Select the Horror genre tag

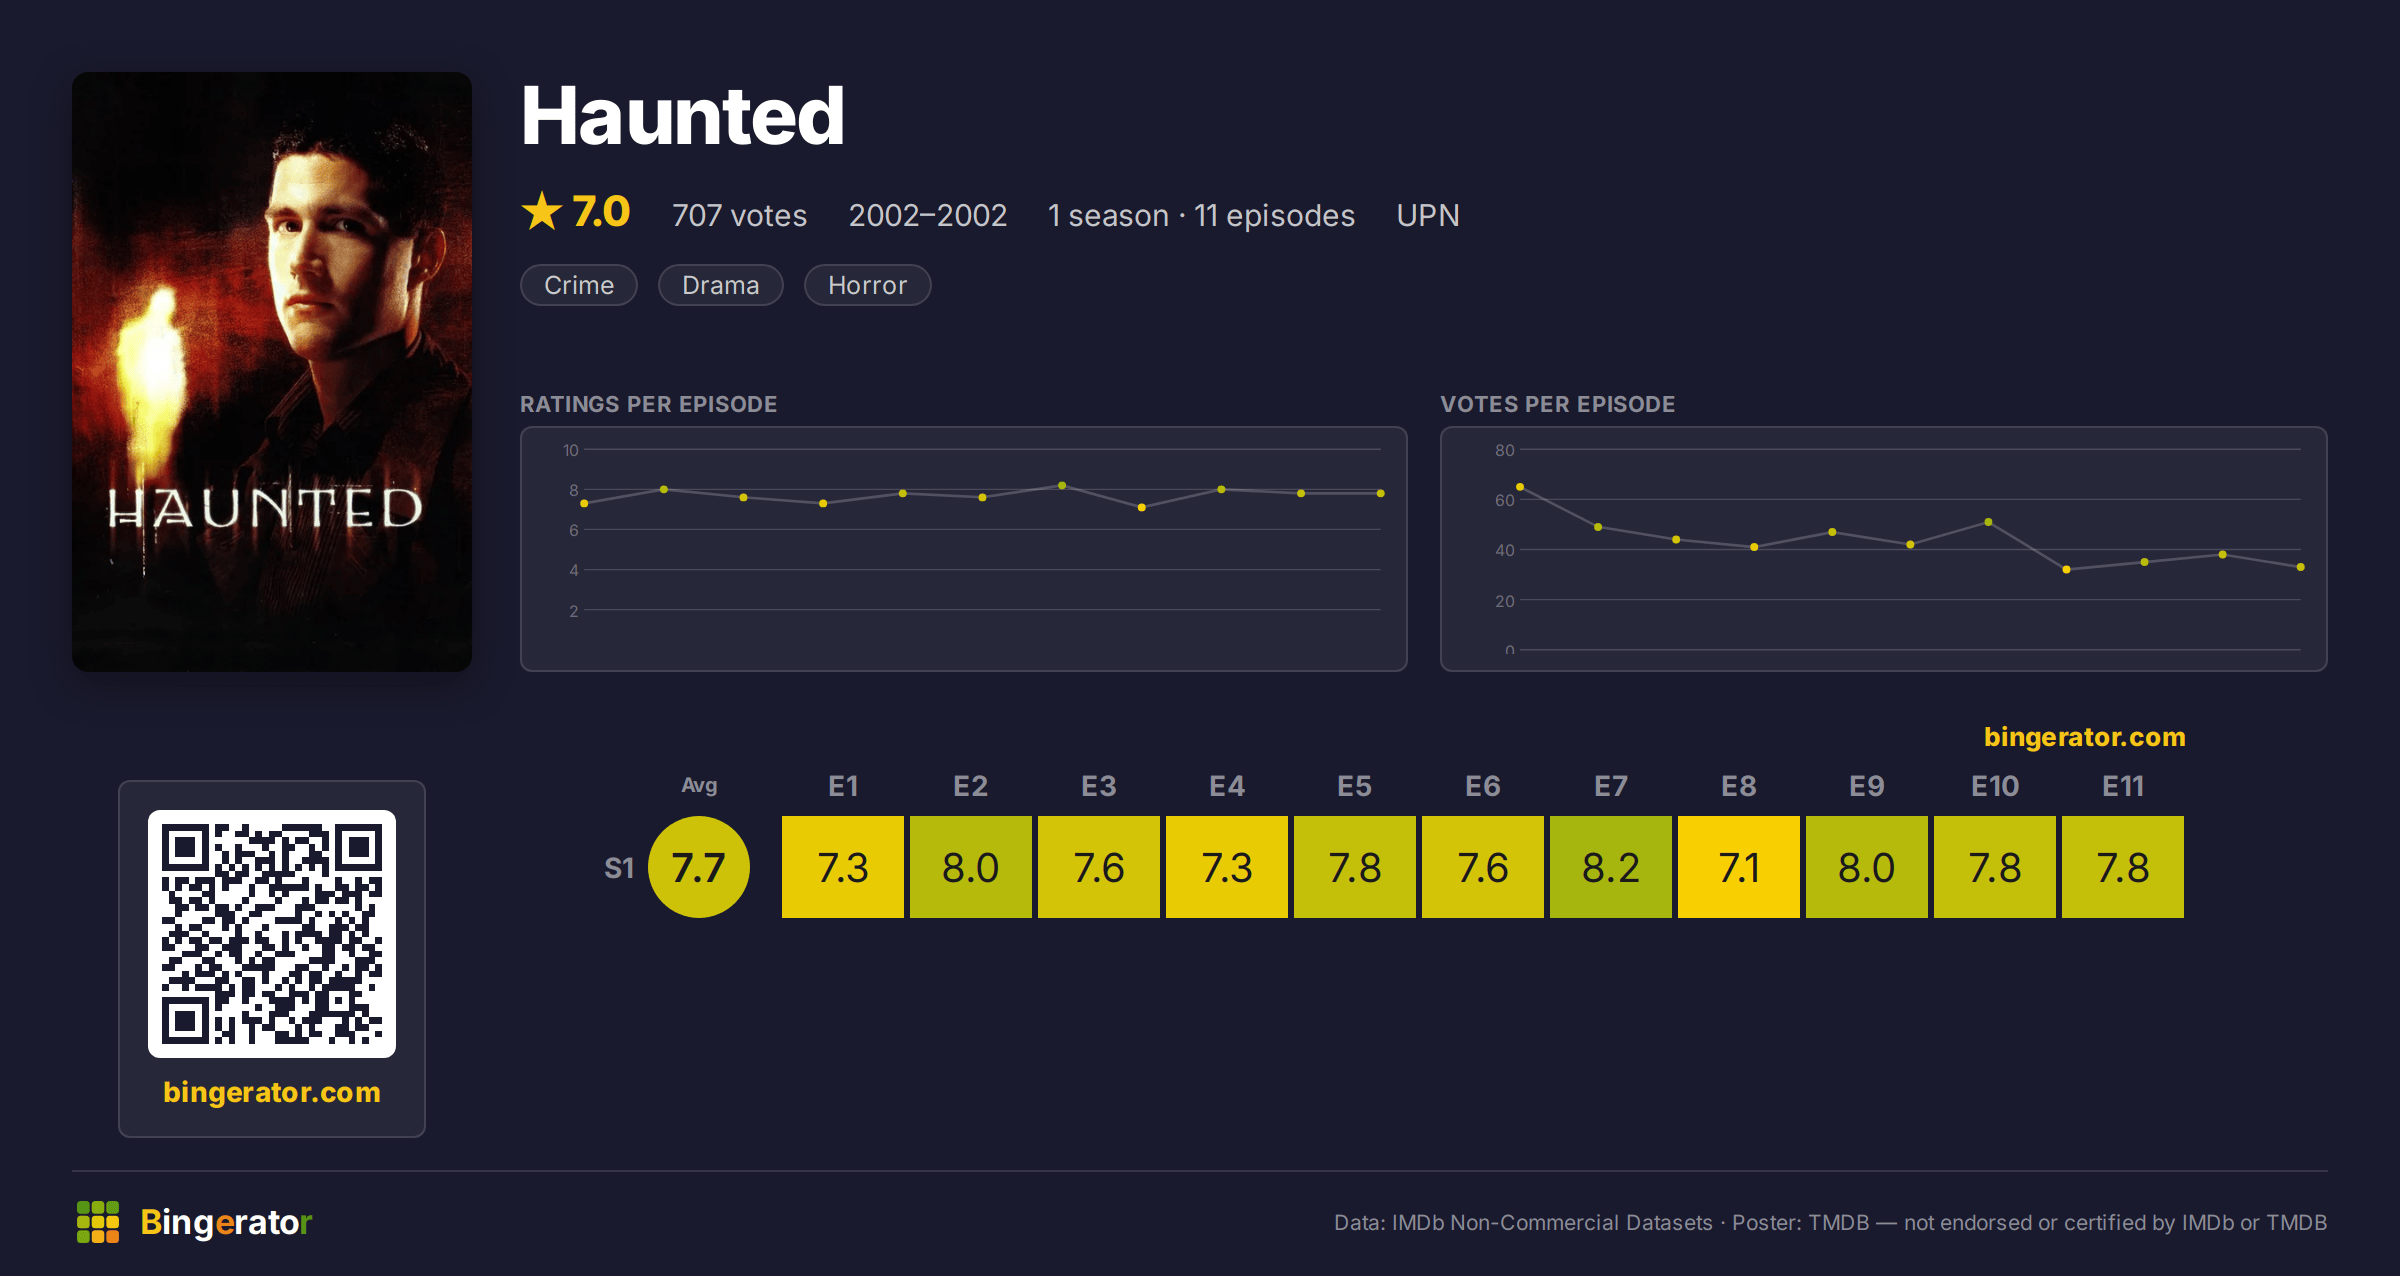(x=868, y=285)
